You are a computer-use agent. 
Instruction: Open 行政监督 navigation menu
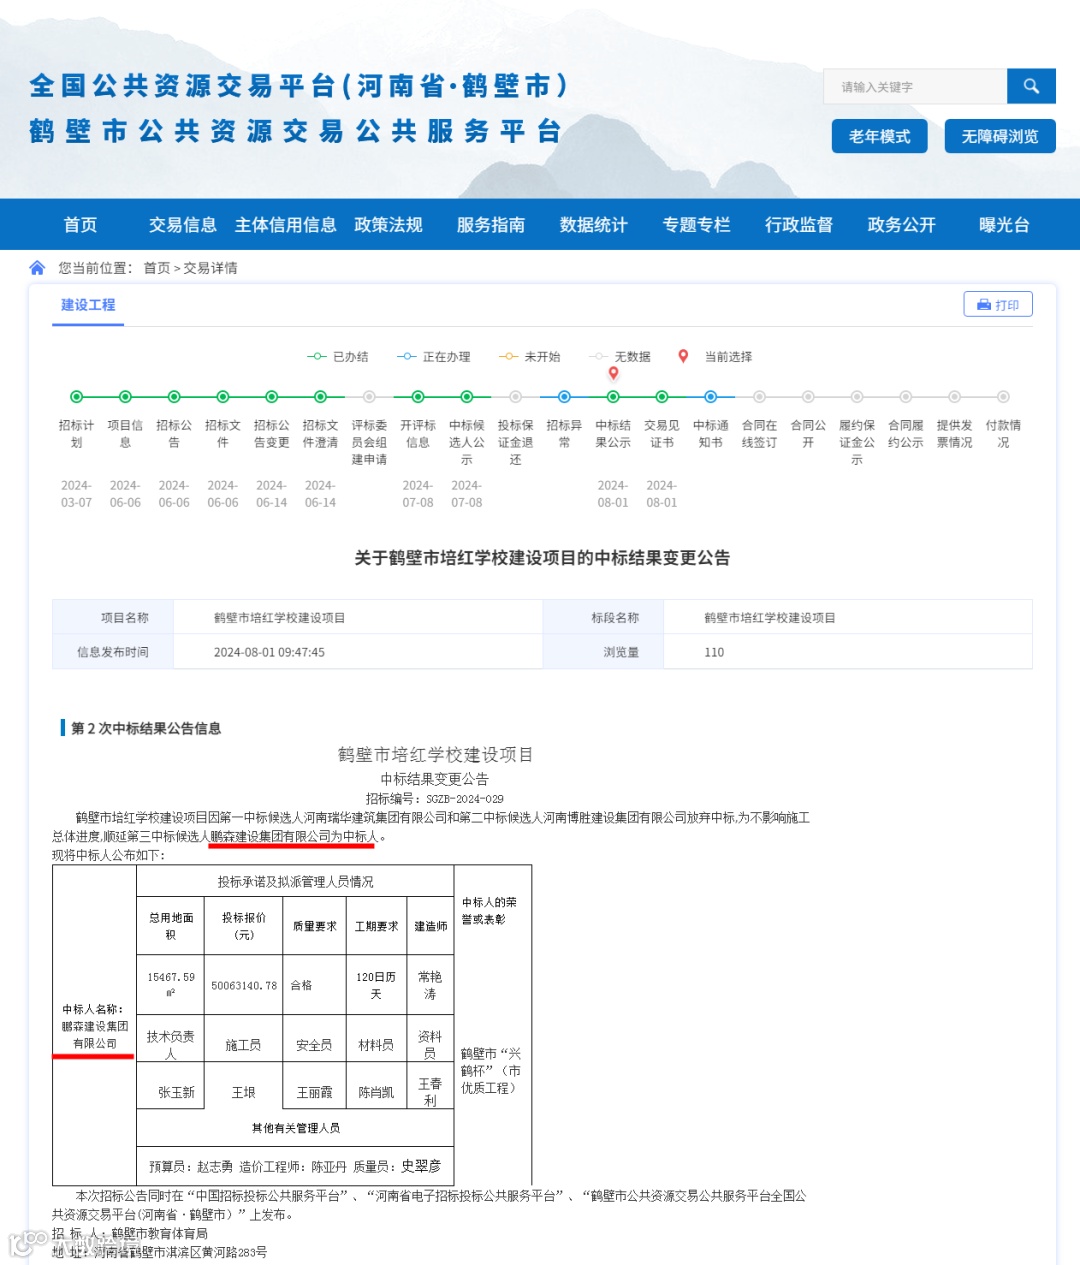(x=799, y=225)
